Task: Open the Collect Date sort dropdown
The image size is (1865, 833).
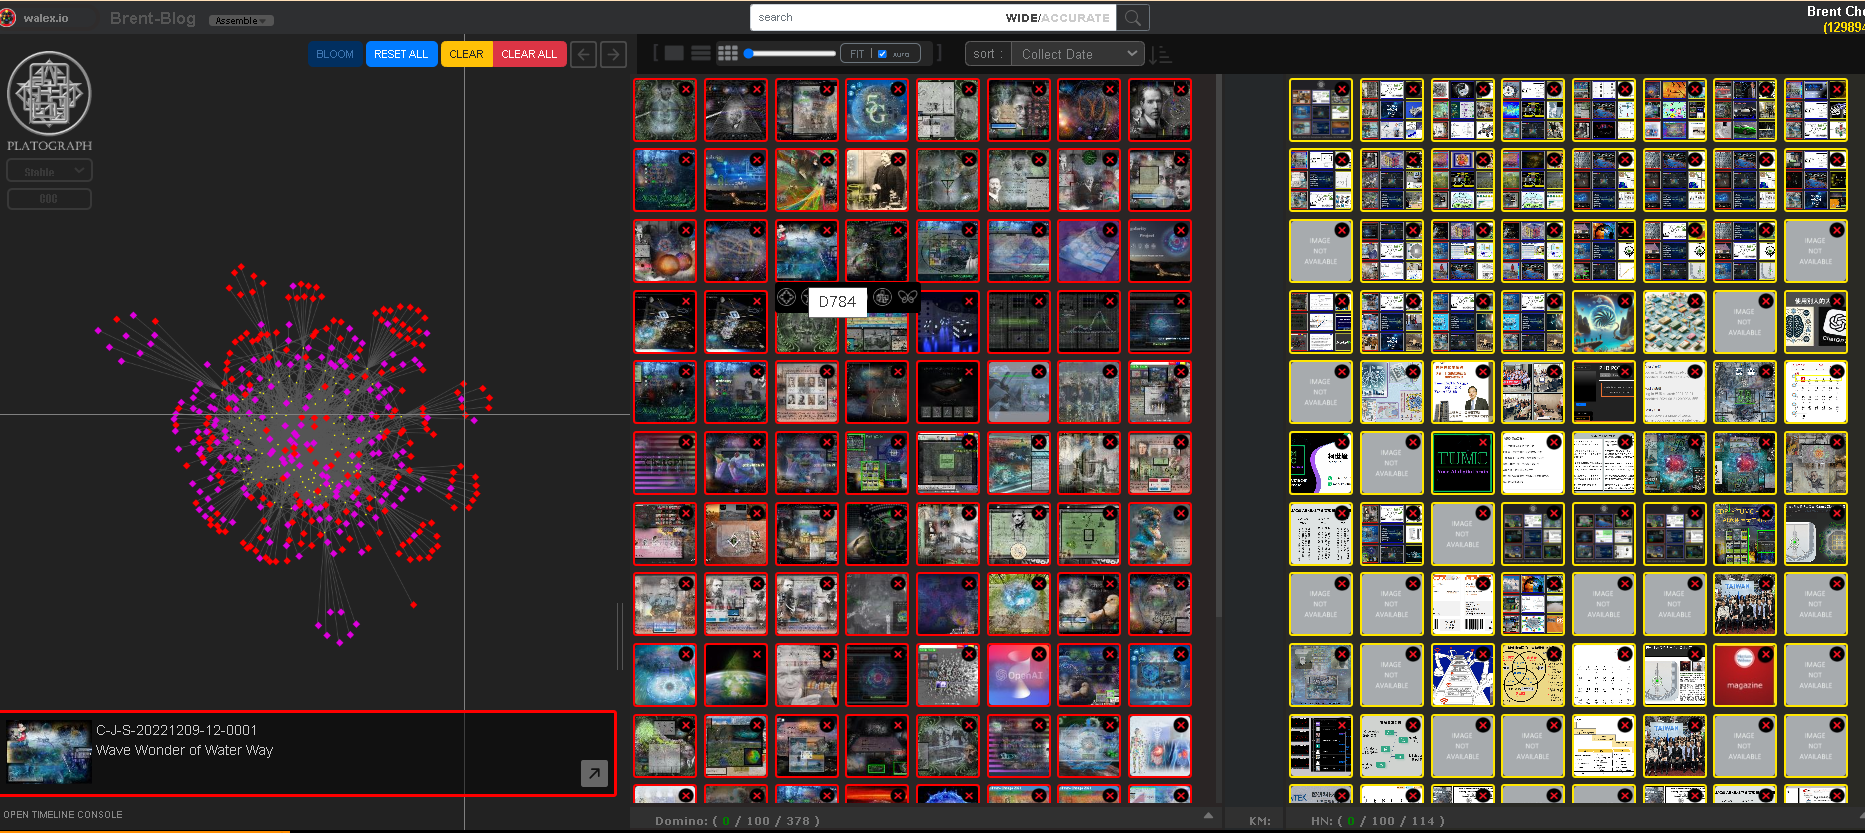Action: click(1078, 54)
